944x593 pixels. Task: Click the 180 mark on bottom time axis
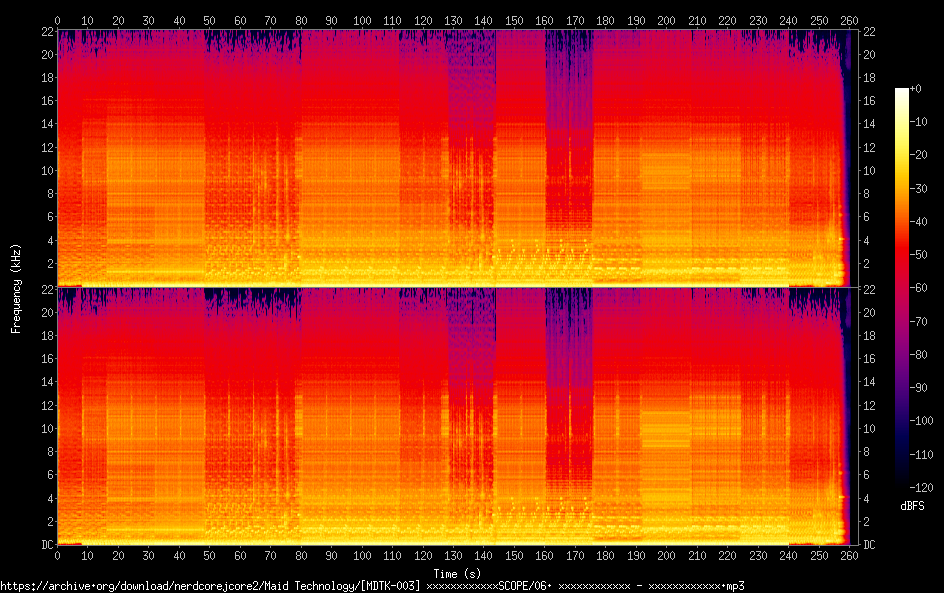coord(607,555)
